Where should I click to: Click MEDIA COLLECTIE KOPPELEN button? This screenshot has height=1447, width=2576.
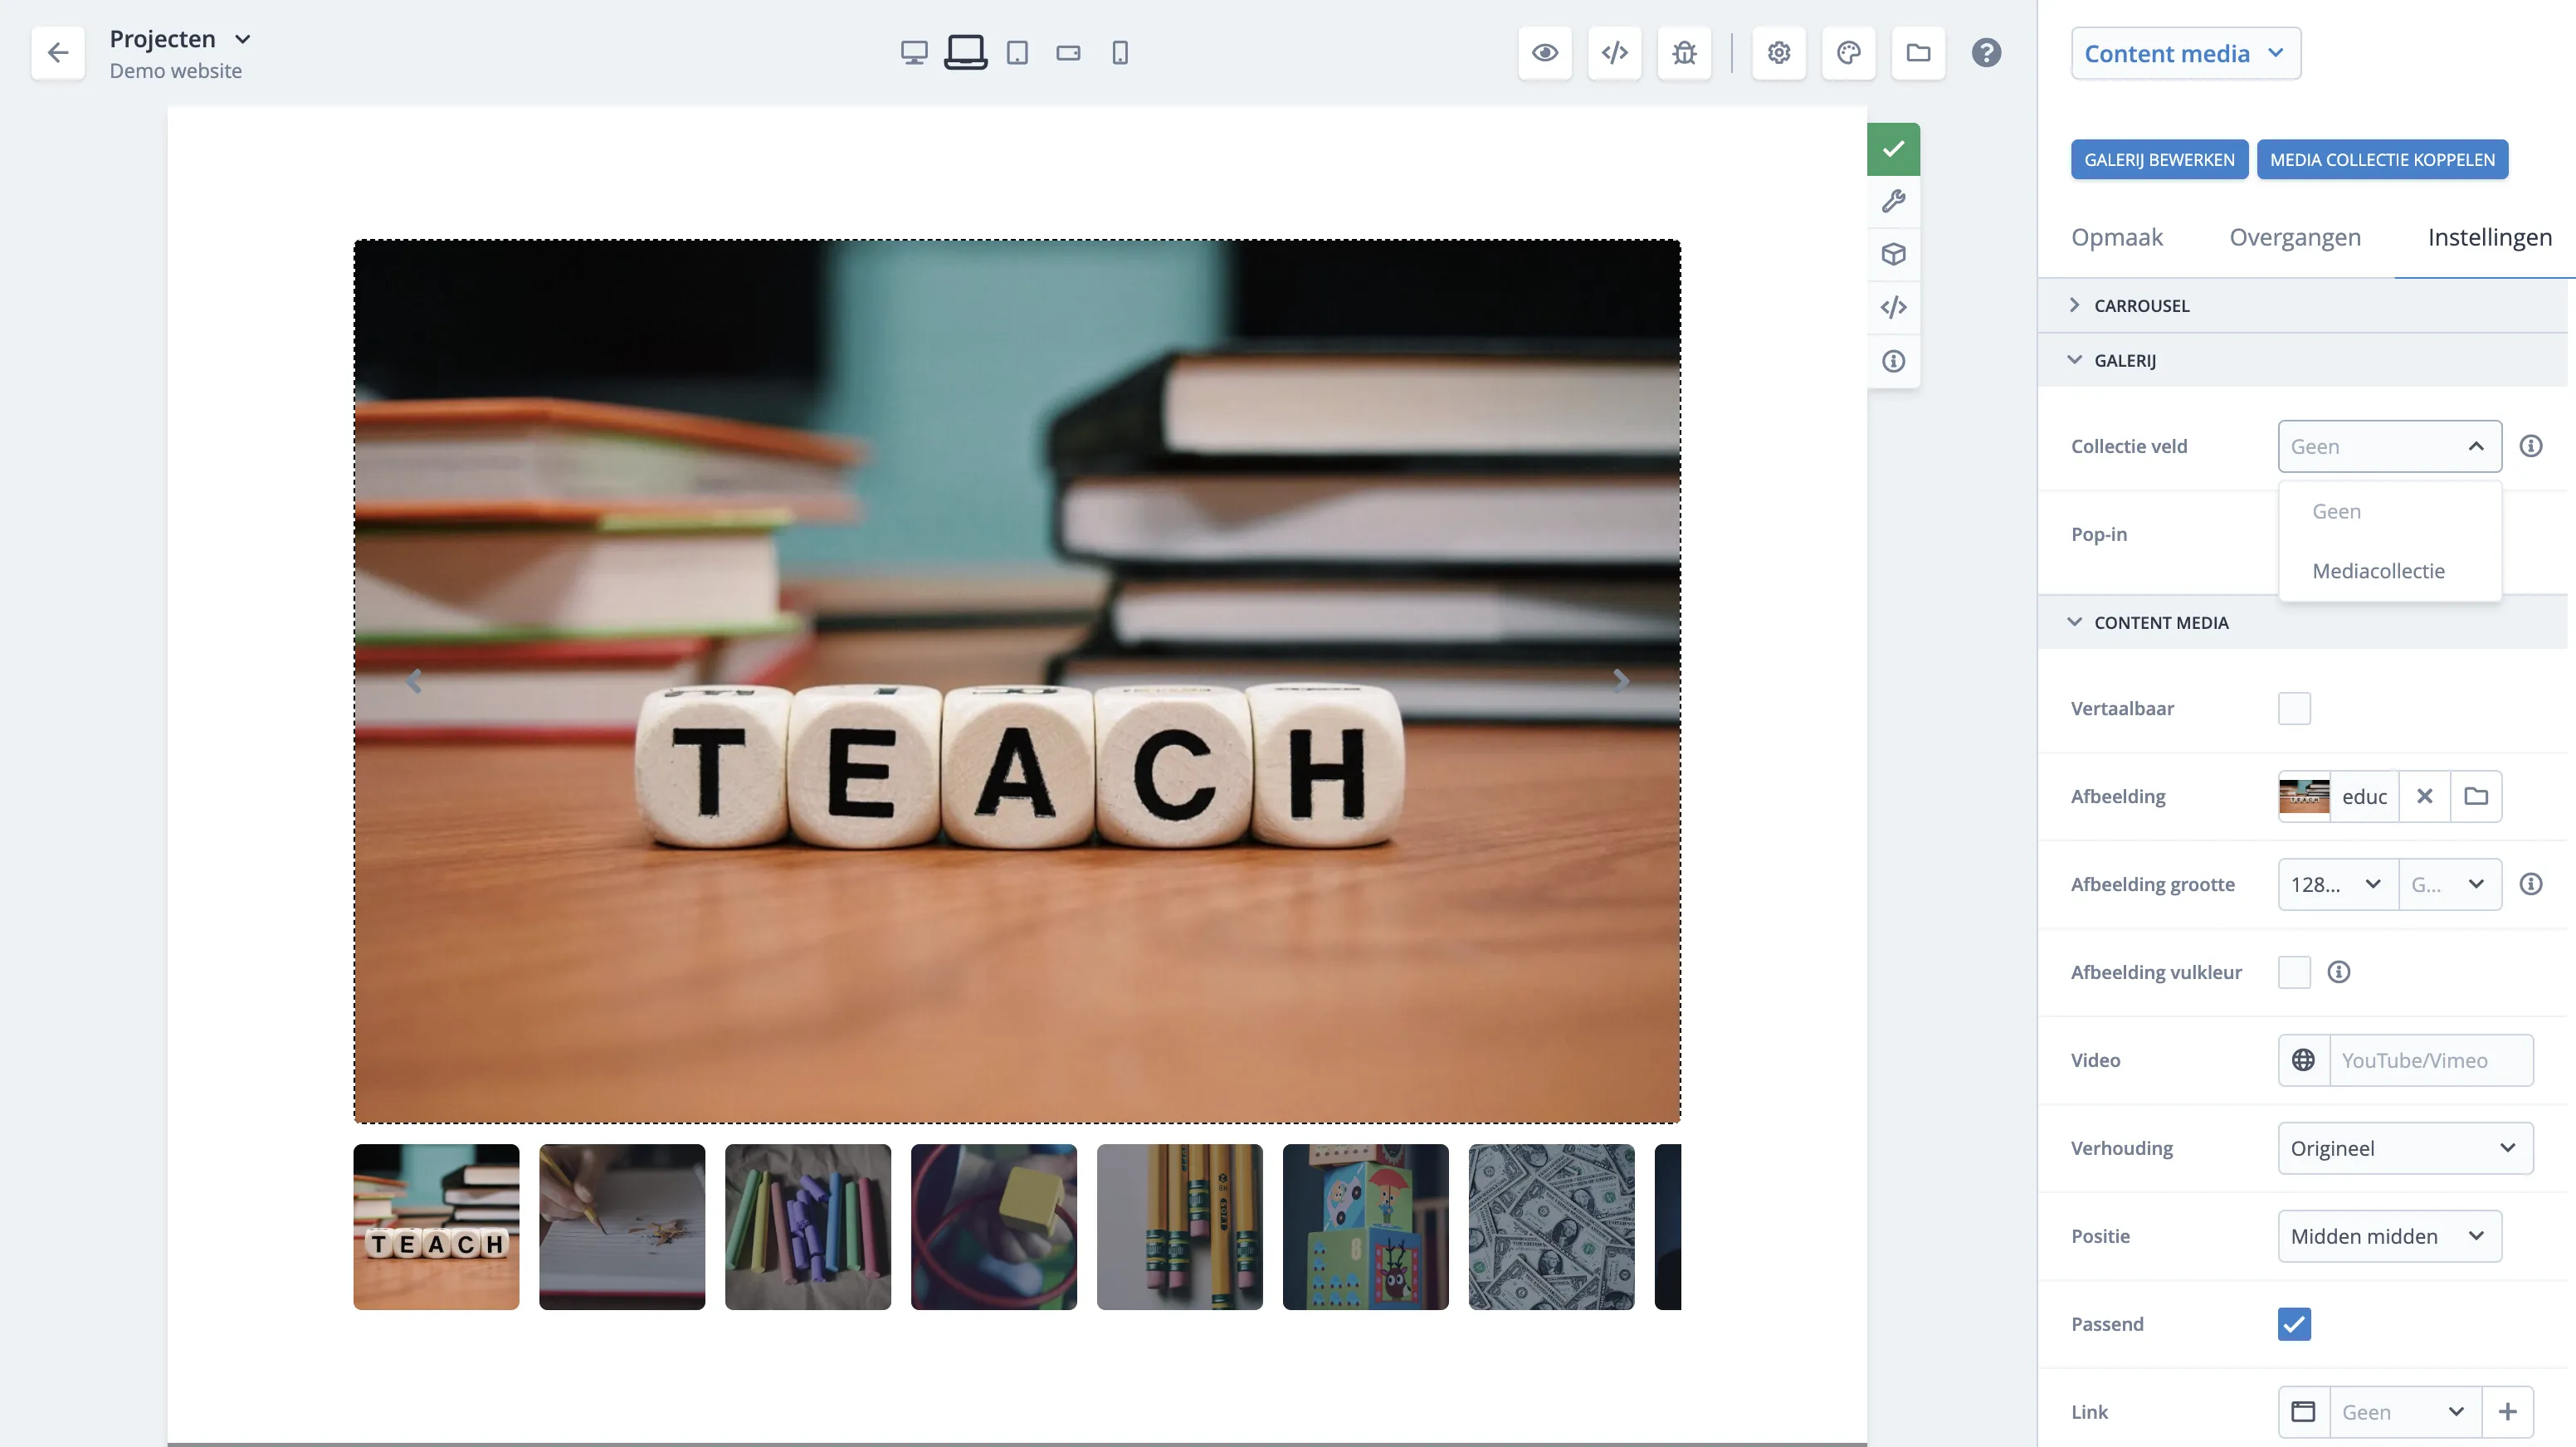(2382, 160)
